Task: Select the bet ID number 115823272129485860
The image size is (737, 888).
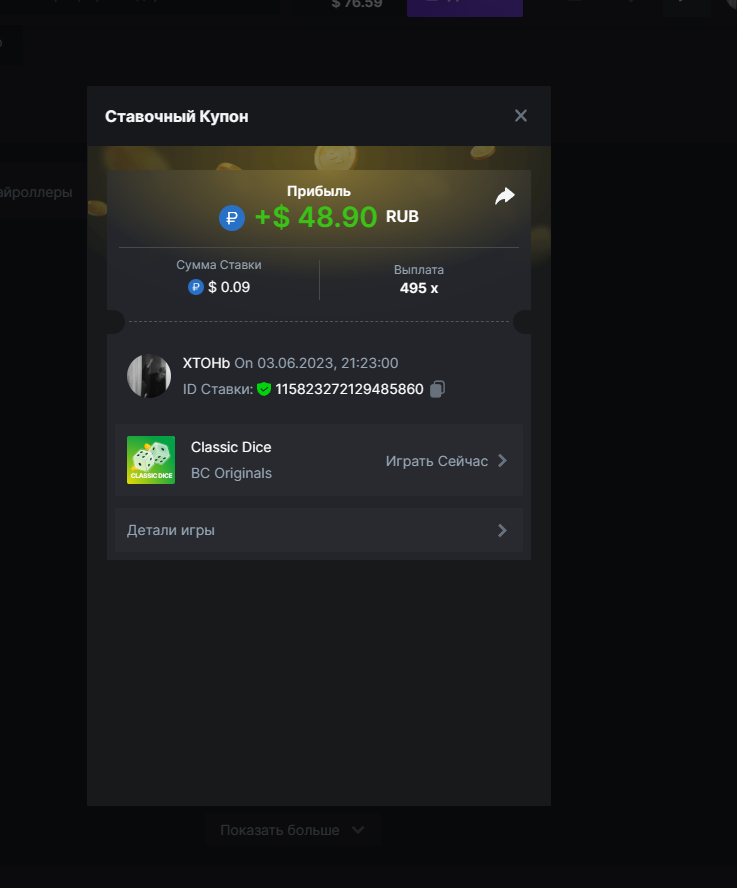Action: point(349,389)
